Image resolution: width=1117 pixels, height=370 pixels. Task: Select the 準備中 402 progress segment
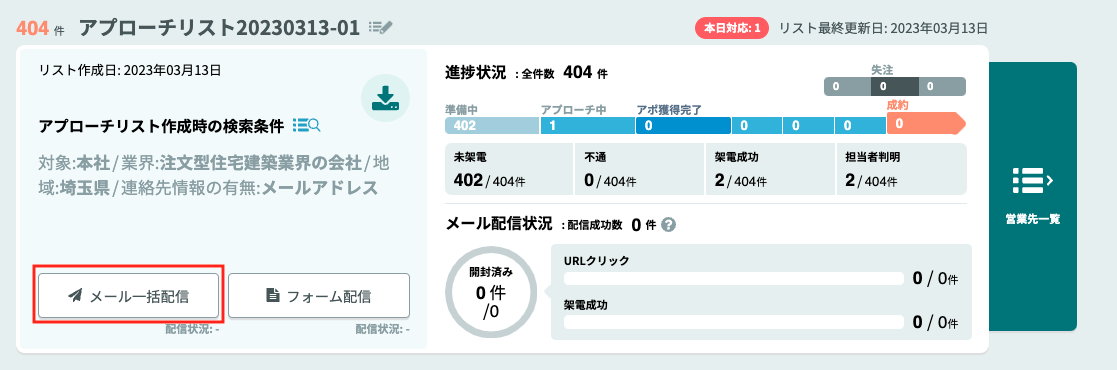pos(492,125)
